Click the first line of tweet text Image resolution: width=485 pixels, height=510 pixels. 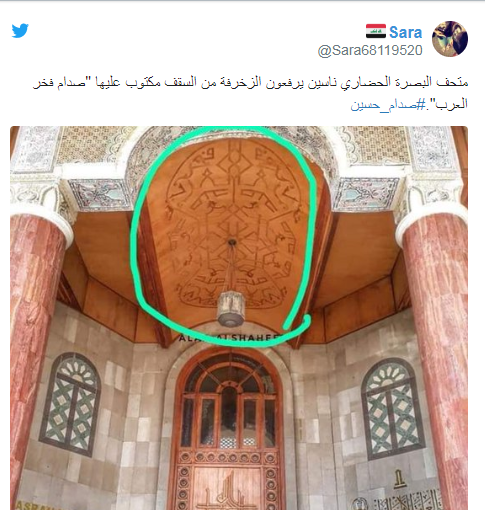pyautogui.click(x=250, y=82)
